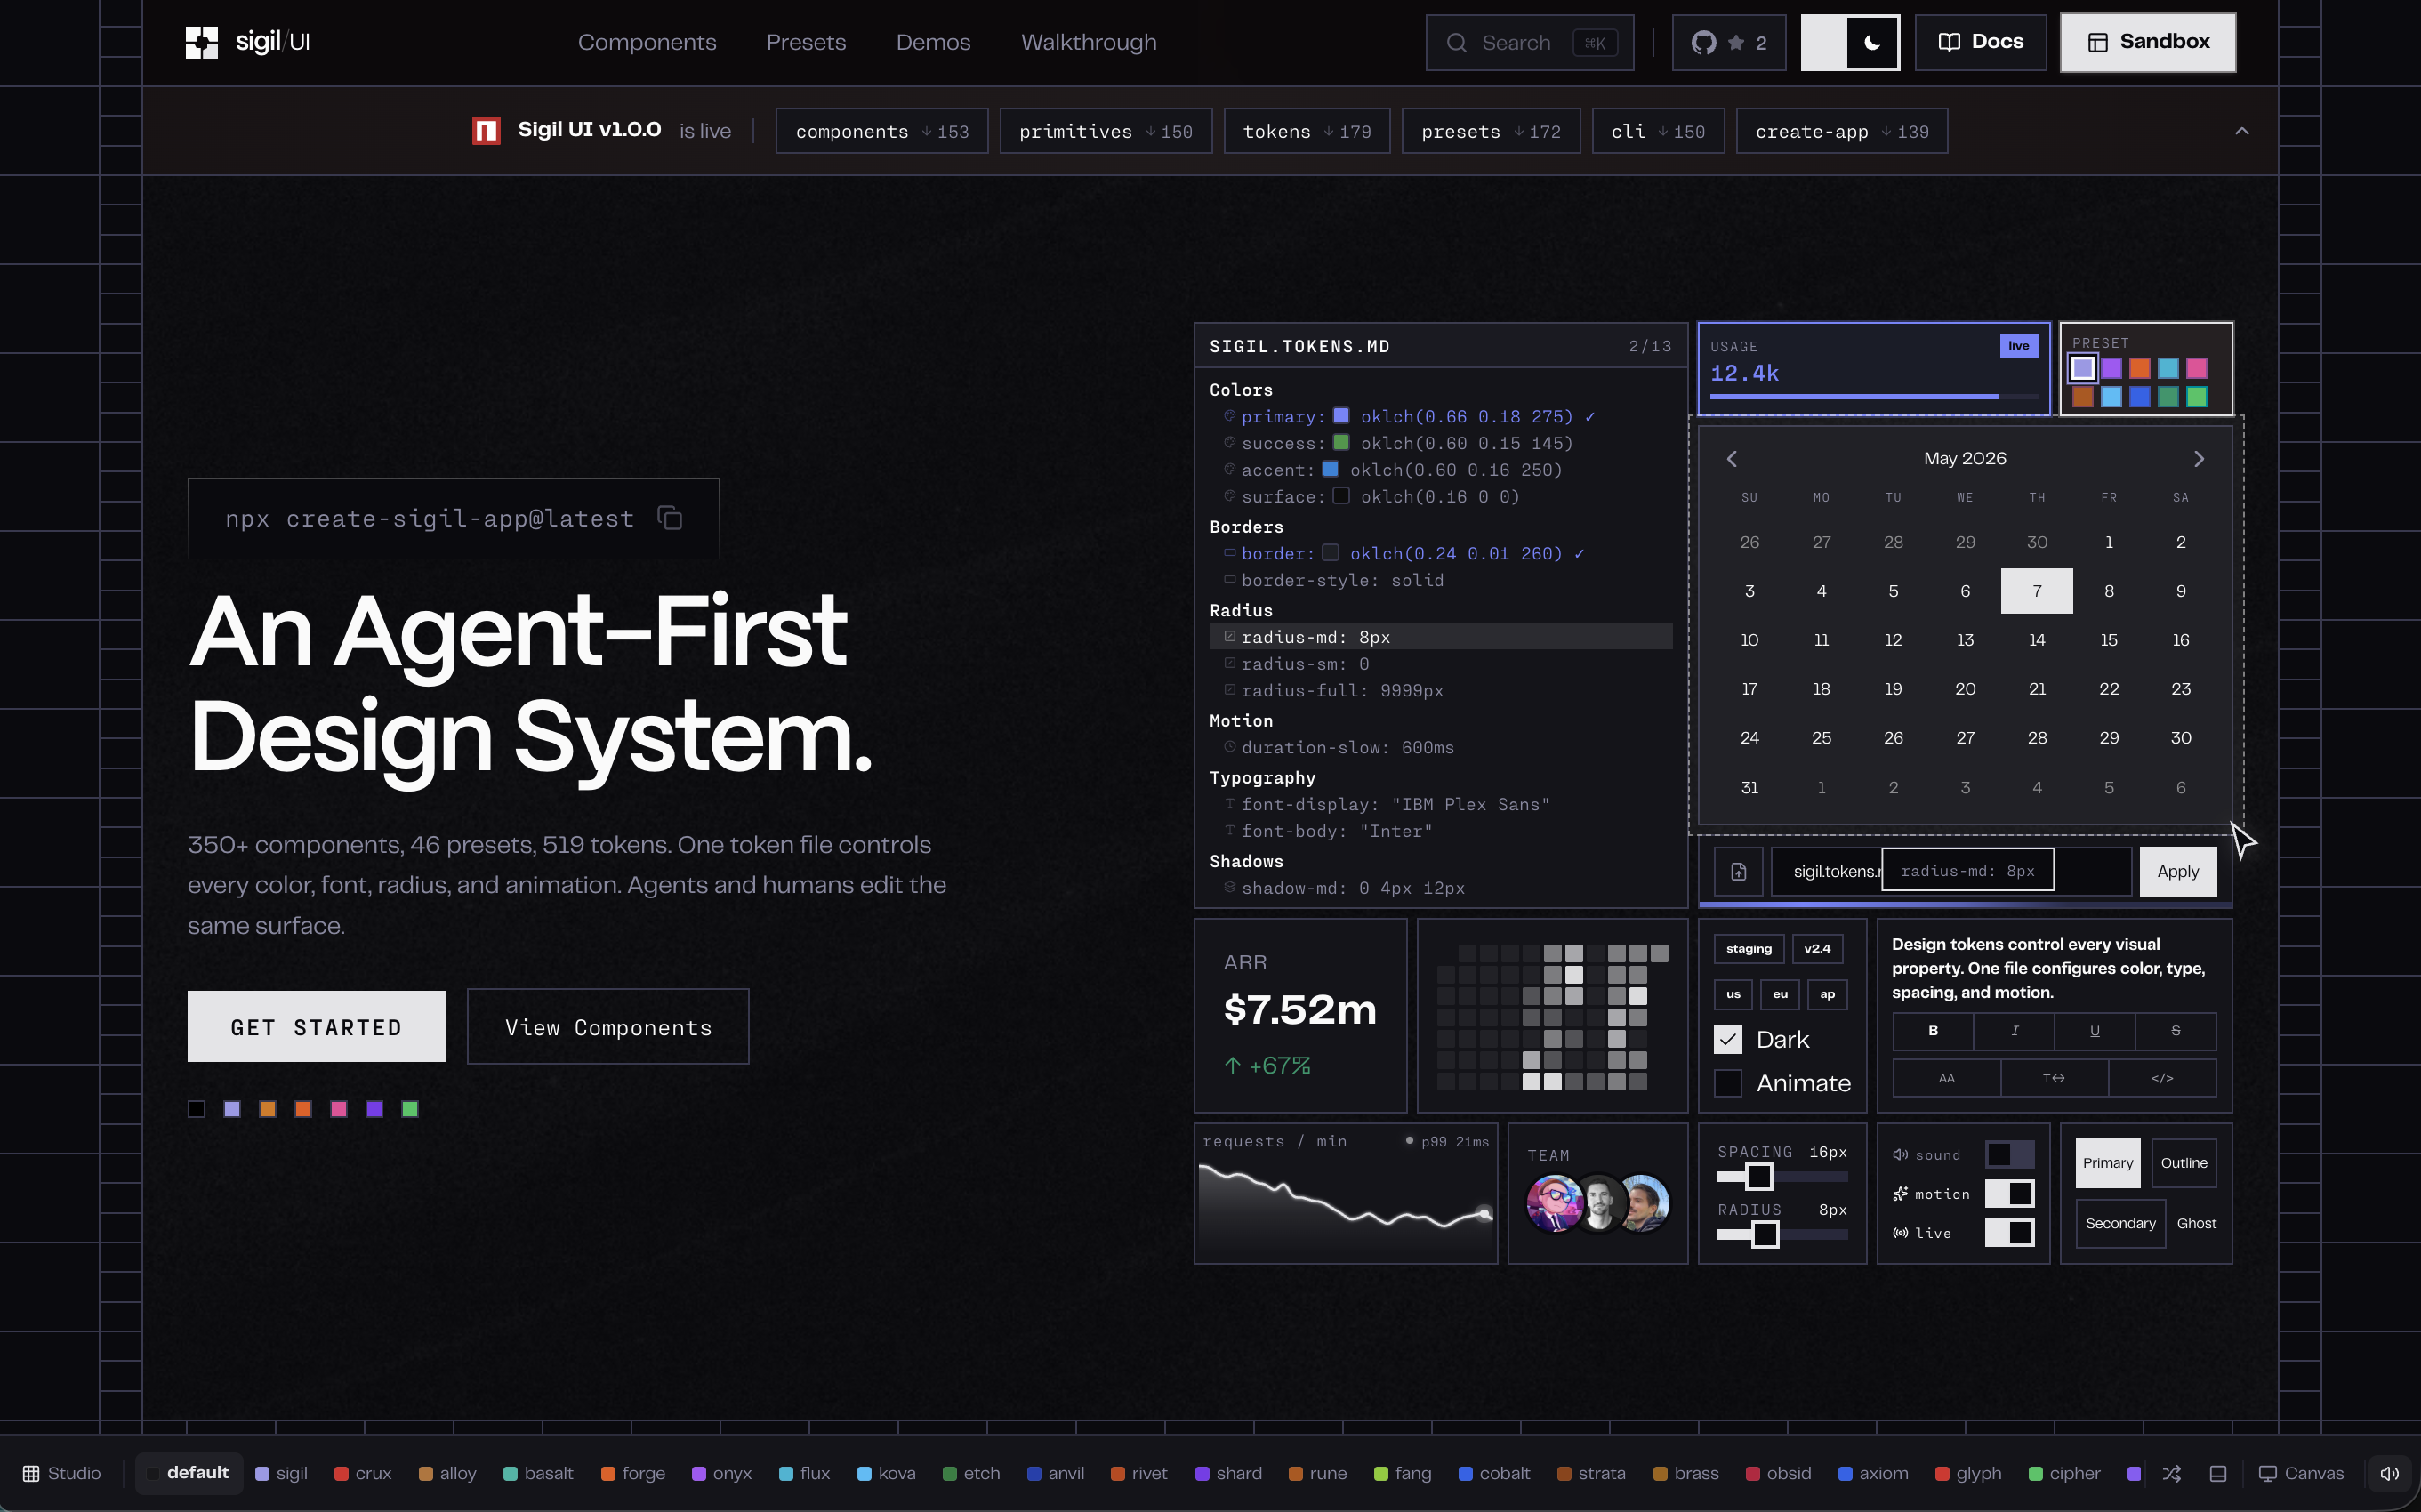The image size is (2421, 1512).
Task: Turn off the live switch
Action: (2009, 1232)
